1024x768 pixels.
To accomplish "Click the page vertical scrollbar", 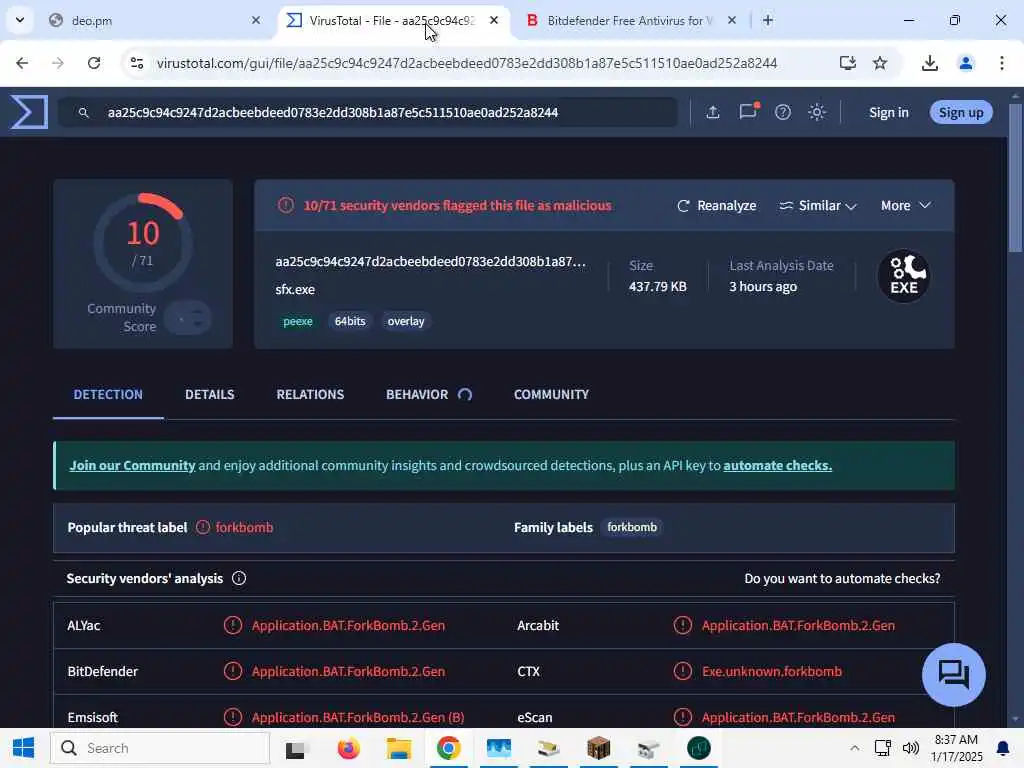I will point(1015,178).
